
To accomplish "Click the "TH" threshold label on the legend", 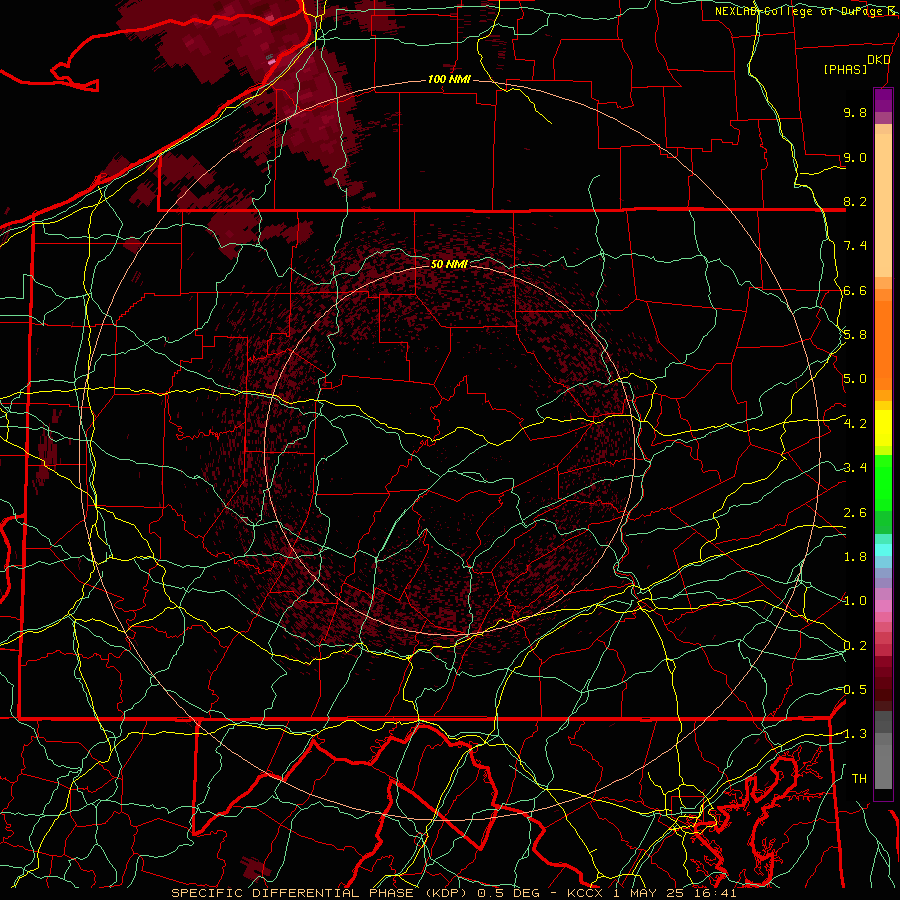I will (x=859, y=779).
